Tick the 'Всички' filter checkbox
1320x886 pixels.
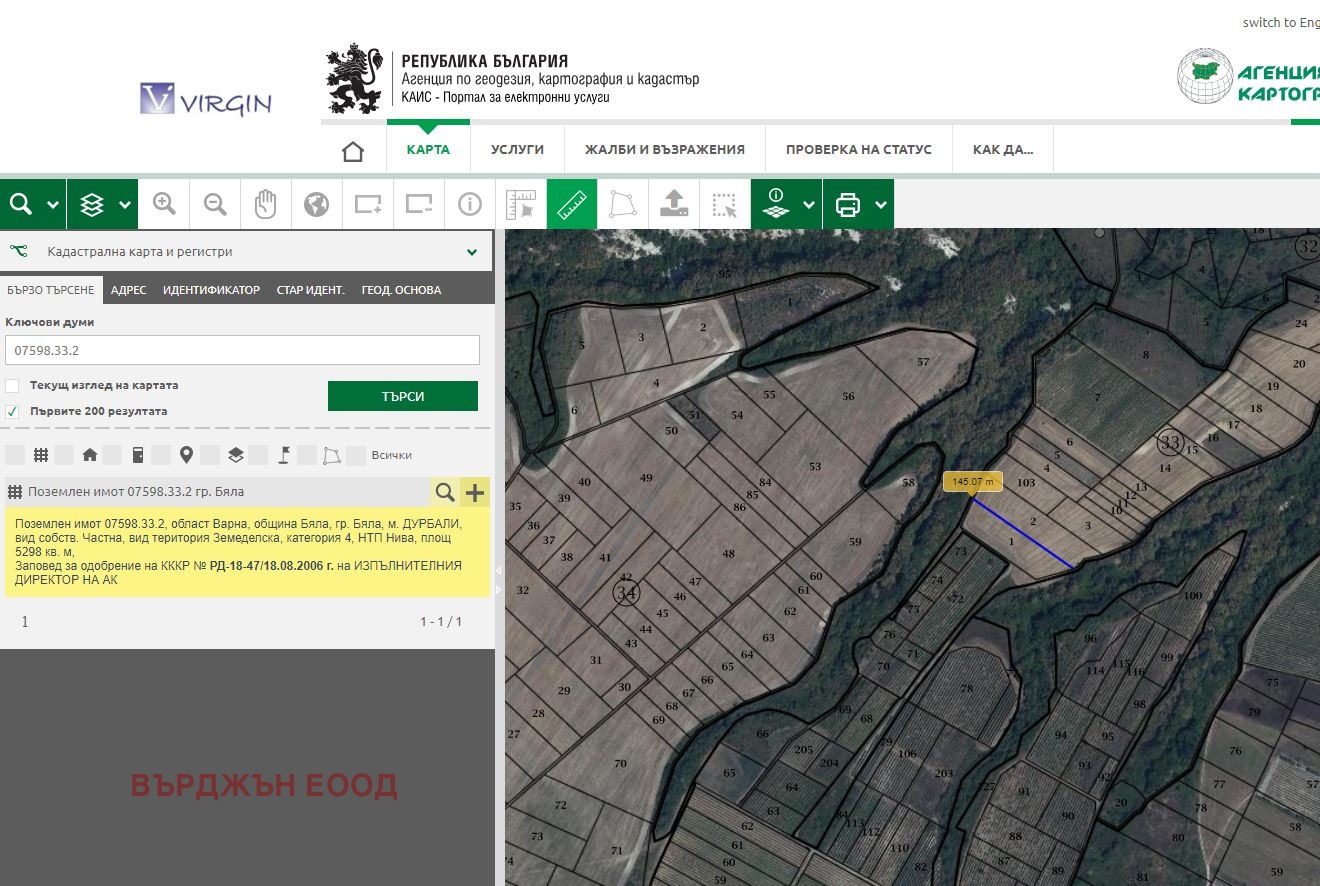coord(356,456)
